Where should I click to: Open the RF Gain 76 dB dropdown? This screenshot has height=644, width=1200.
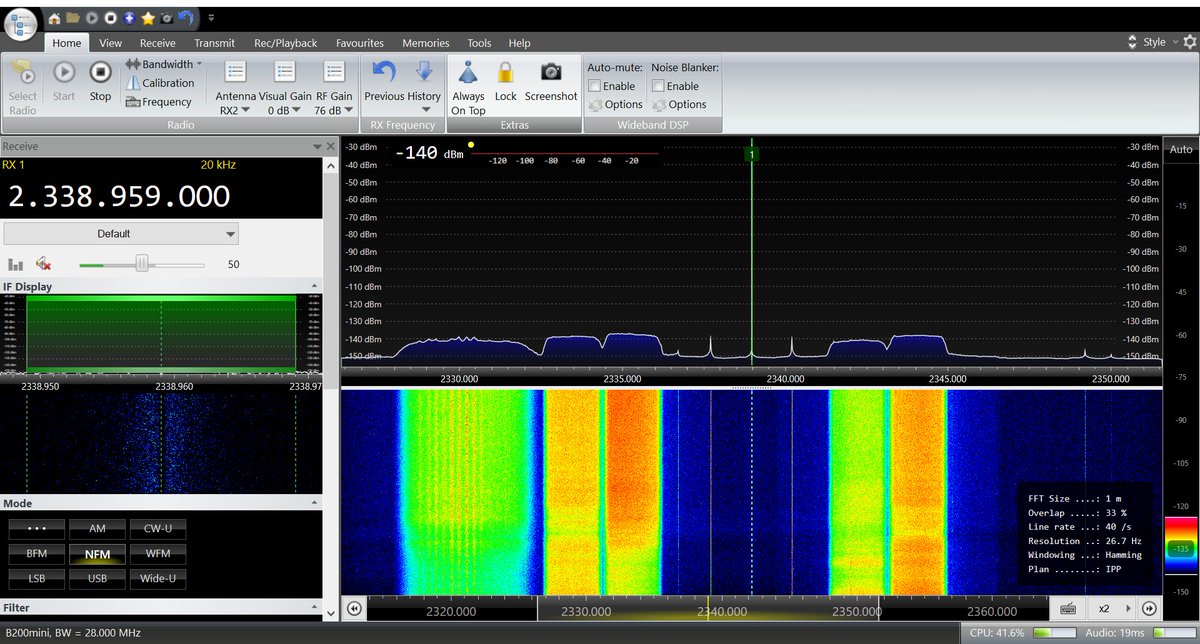coord(334,87)
